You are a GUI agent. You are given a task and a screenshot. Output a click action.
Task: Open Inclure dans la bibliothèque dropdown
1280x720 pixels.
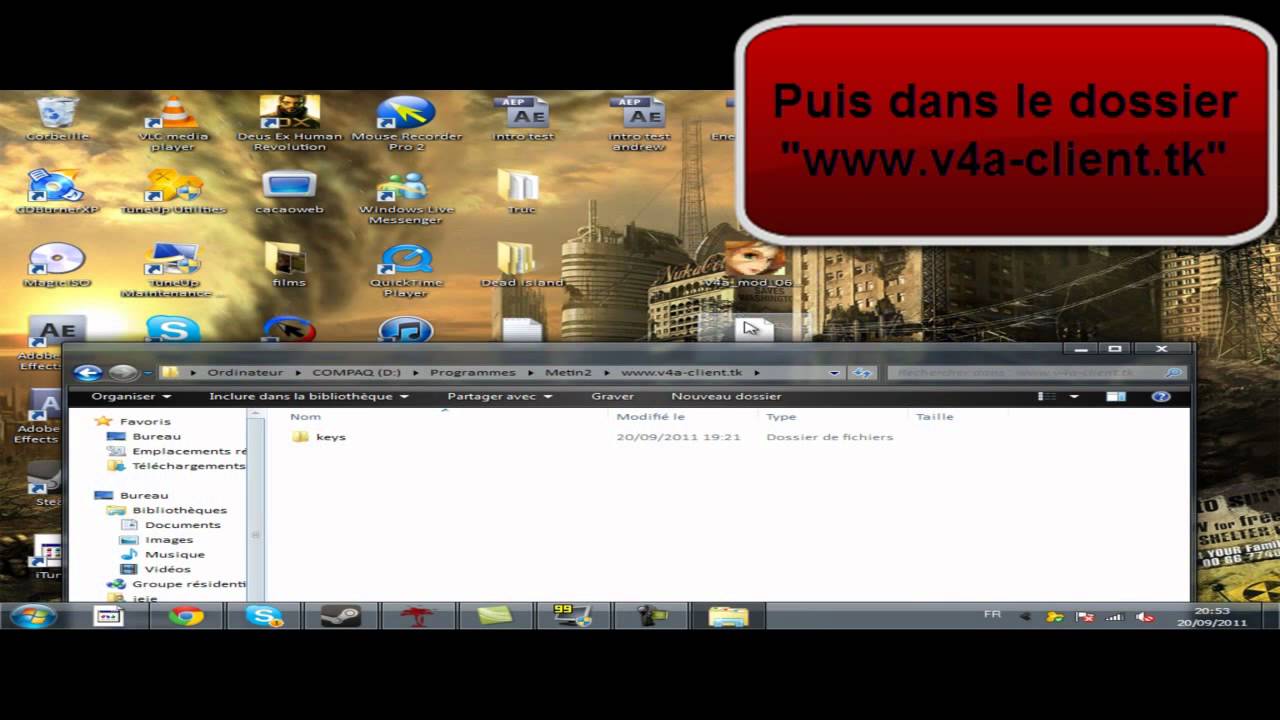(309, 396)
